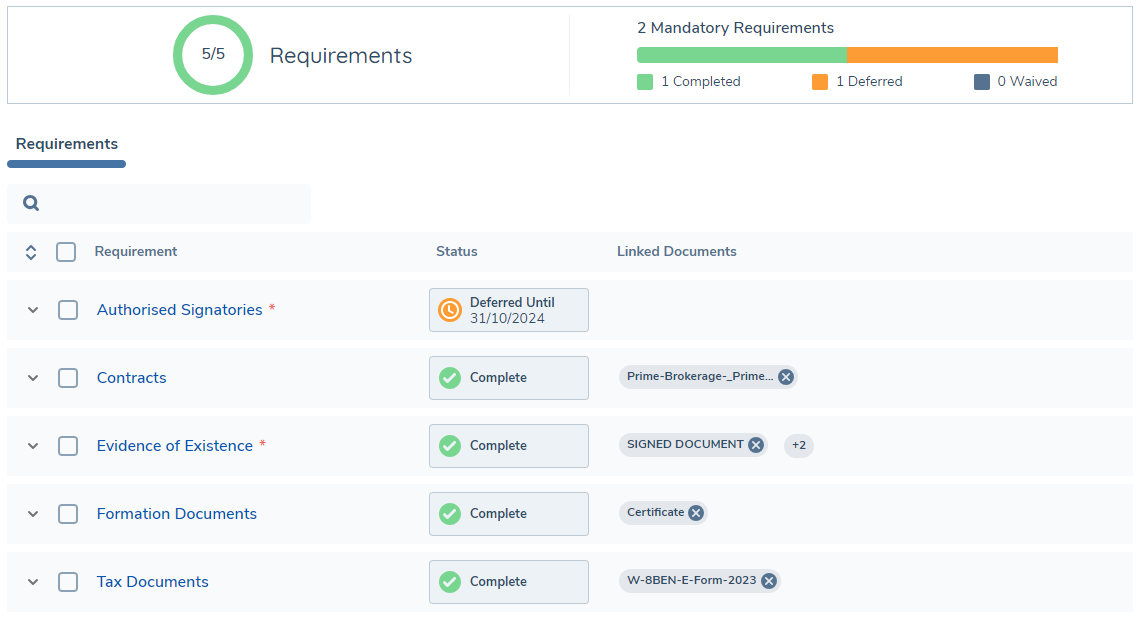This screenshot has width=1141, height=637.
Task: Open the Contracts requirement link
Action: point(131,378)
